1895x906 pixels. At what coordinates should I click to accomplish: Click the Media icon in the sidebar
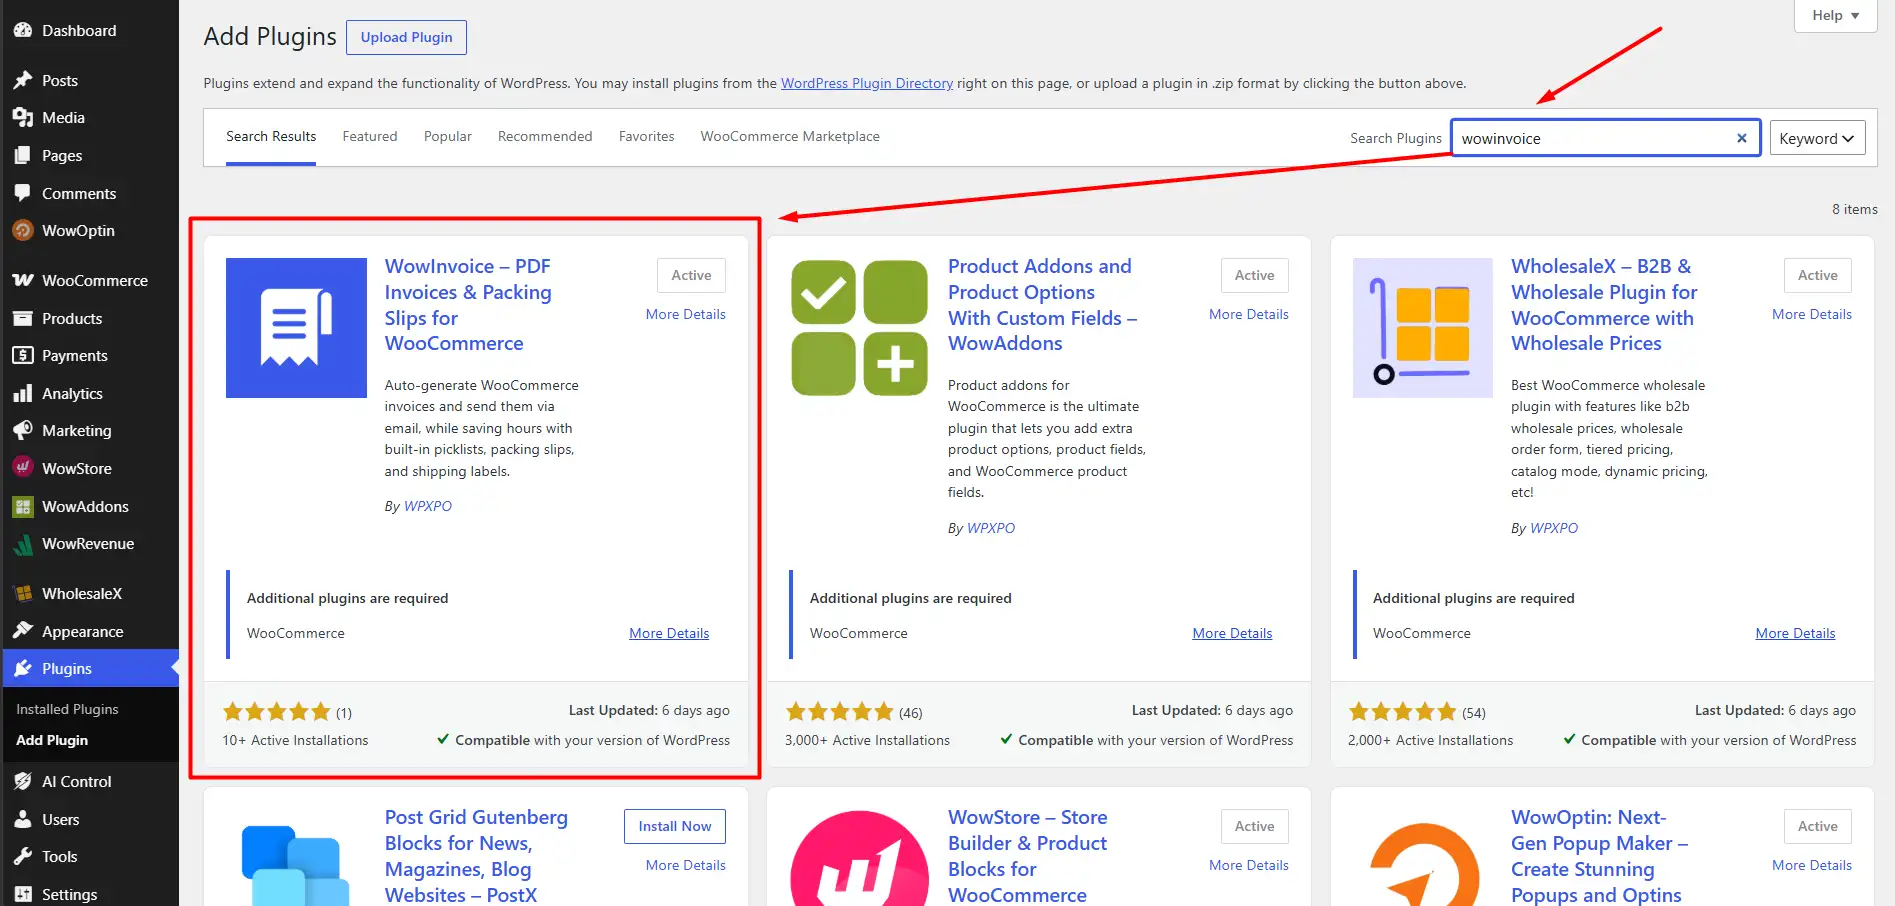(23, 118)
